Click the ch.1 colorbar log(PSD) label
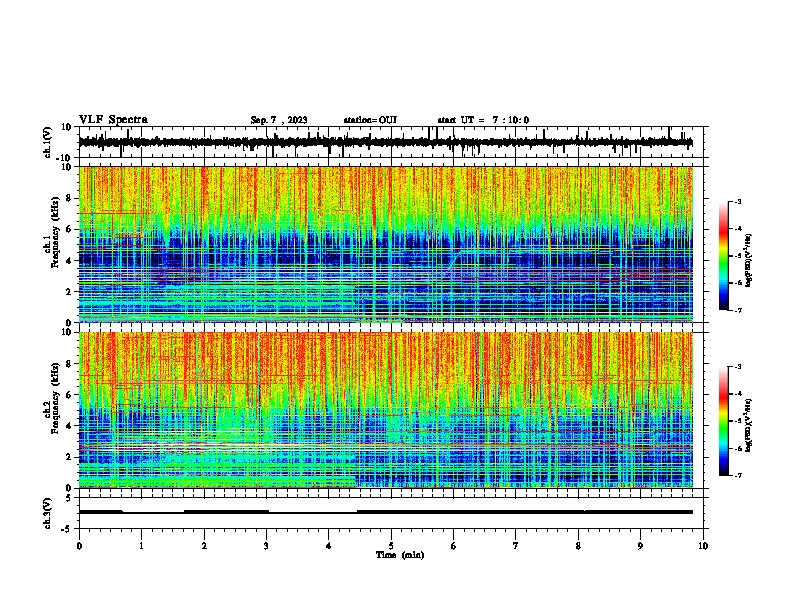The image size is (792, 612). point(749,261)
